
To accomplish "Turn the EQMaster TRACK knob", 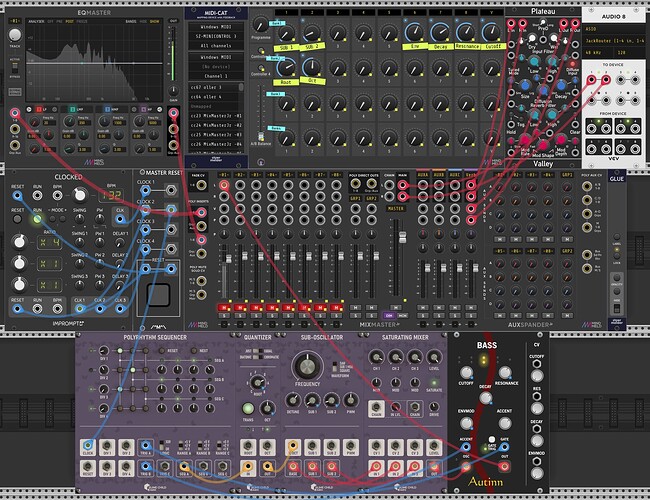I will pos(15,35).
